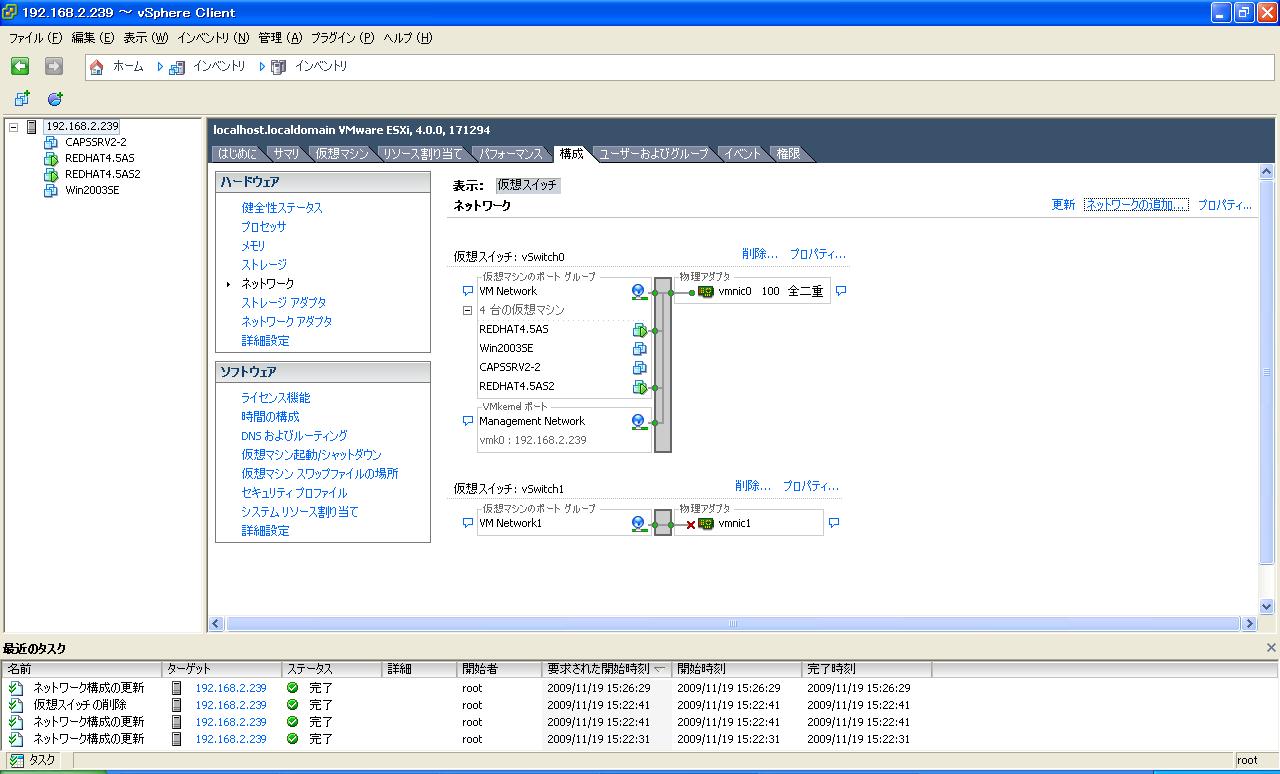This screenshot has width=1280, height=774.
Task: Click the Win2003SE VM icon in vSwitch0 diagram
Action: tap(640, 349)
